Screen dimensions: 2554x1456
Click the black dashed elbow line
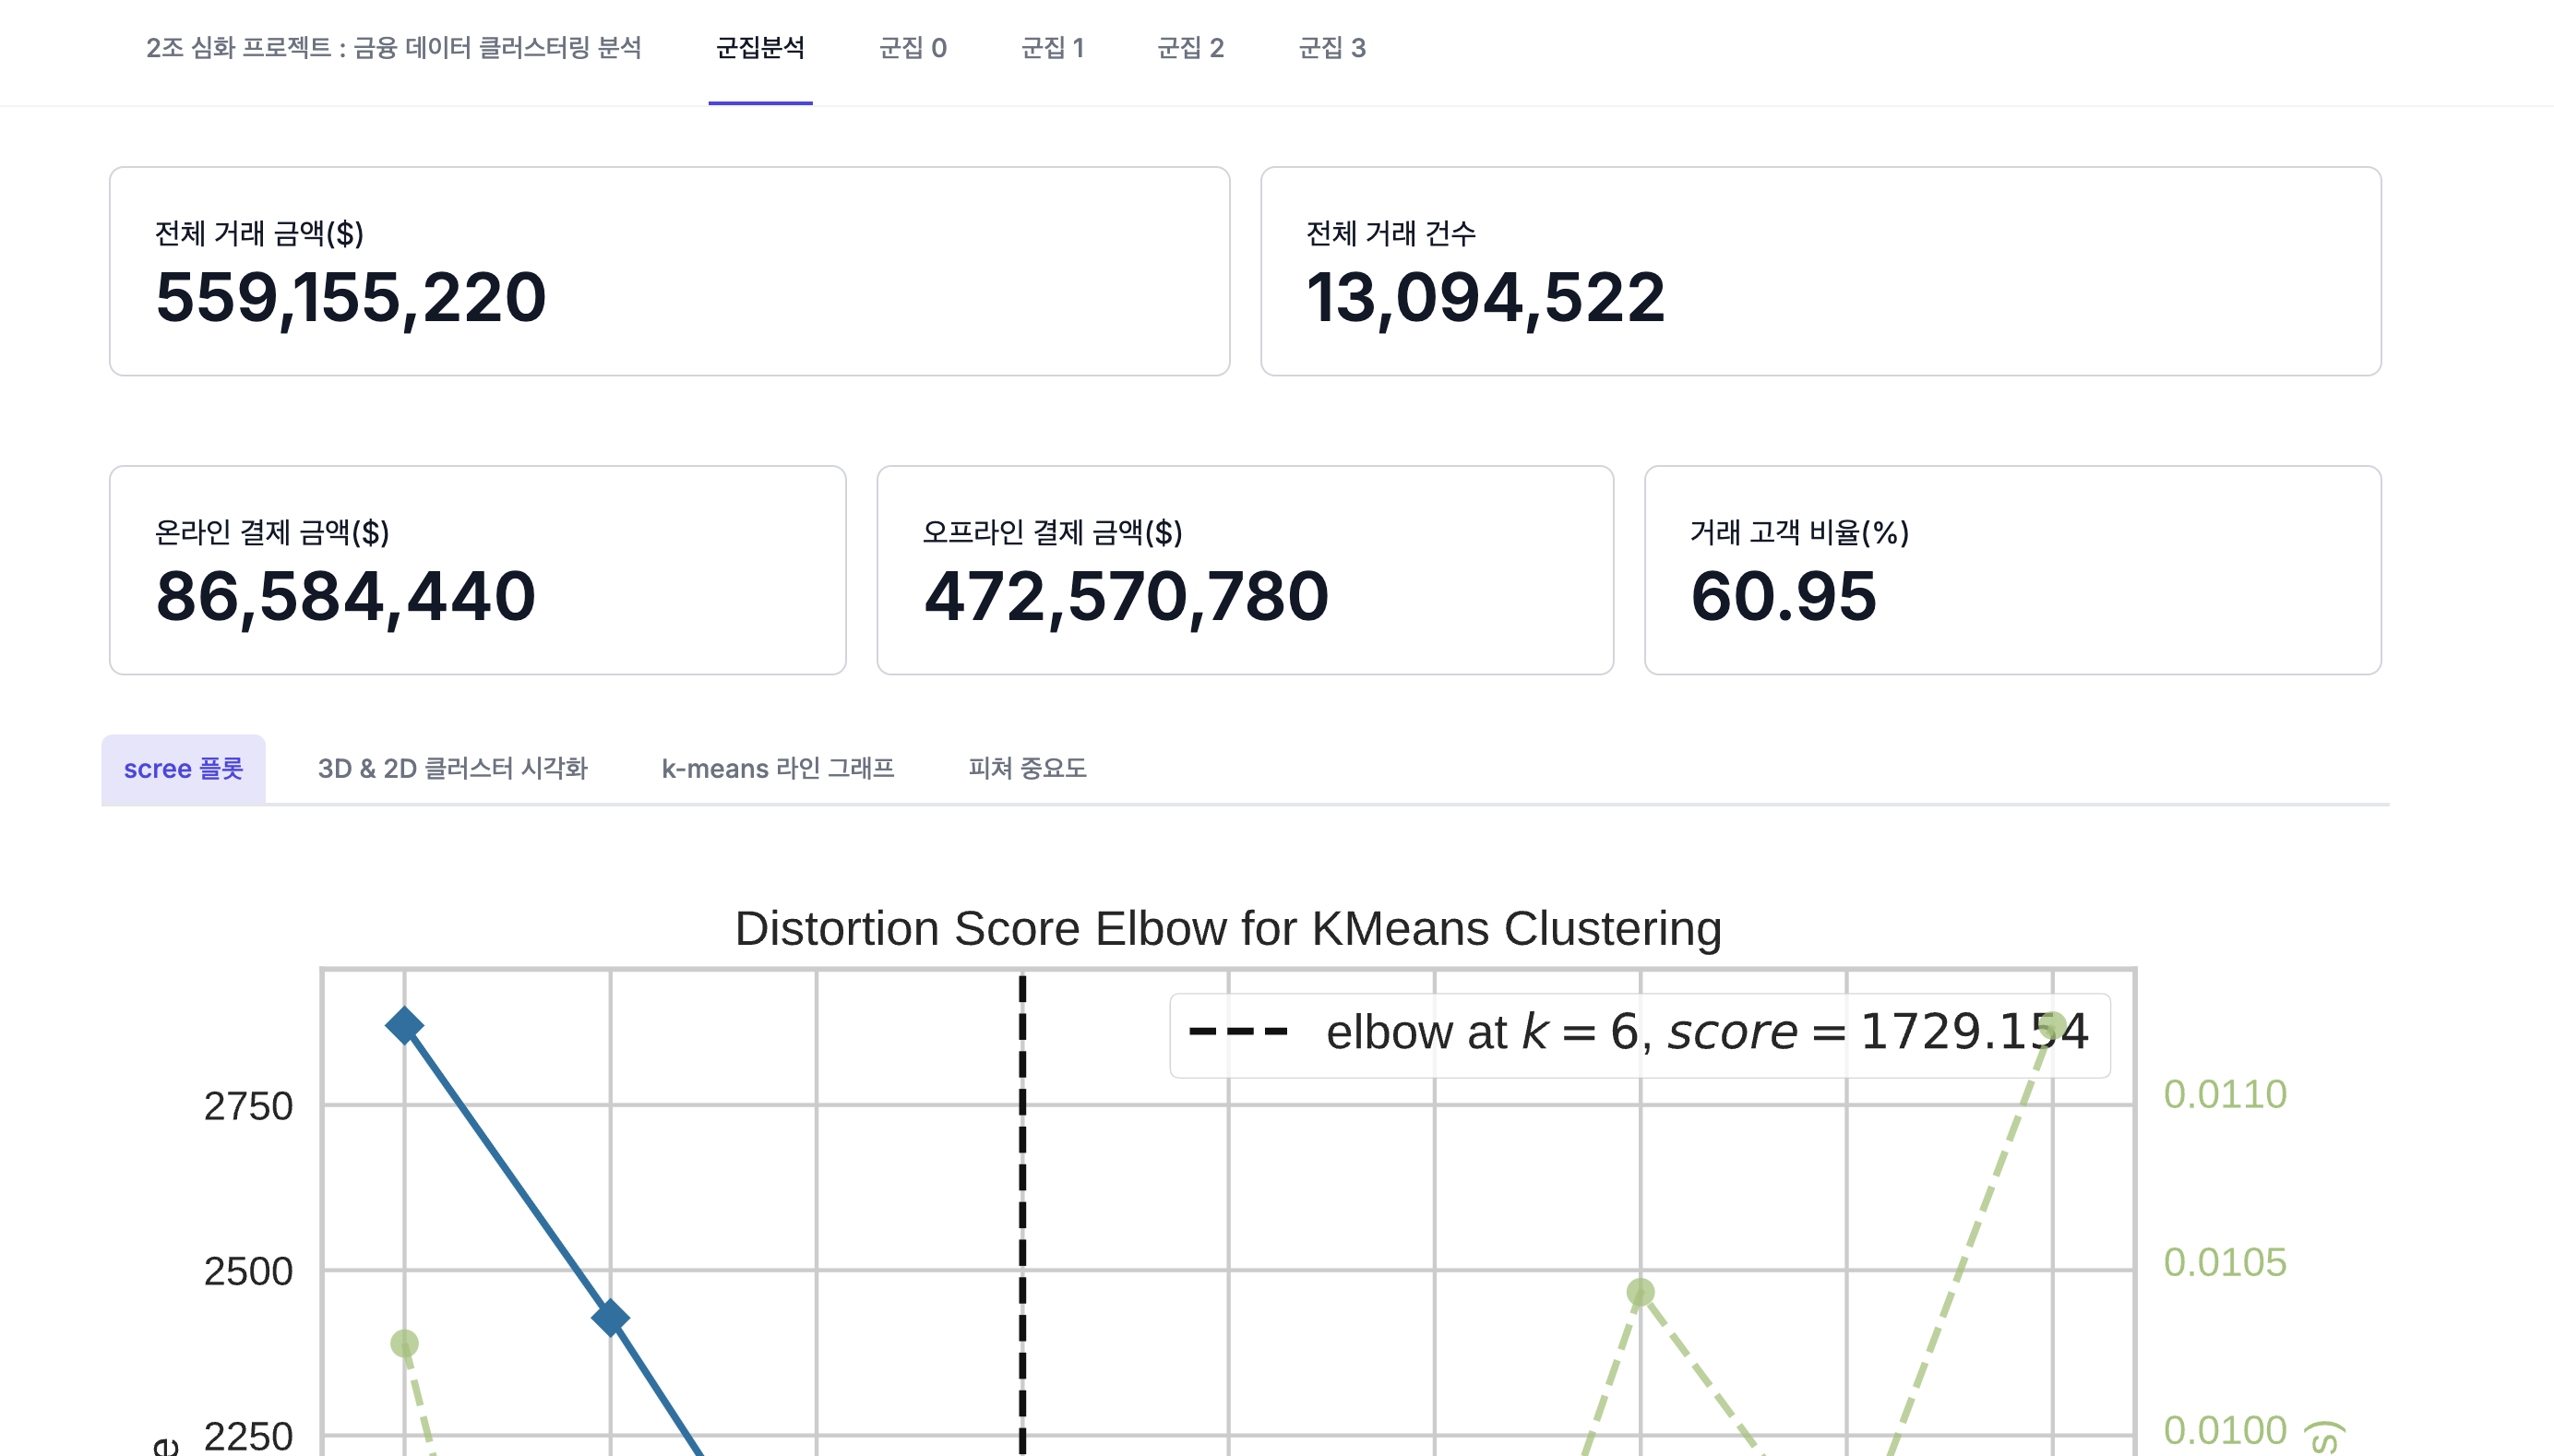(x=1022, y=1213)
